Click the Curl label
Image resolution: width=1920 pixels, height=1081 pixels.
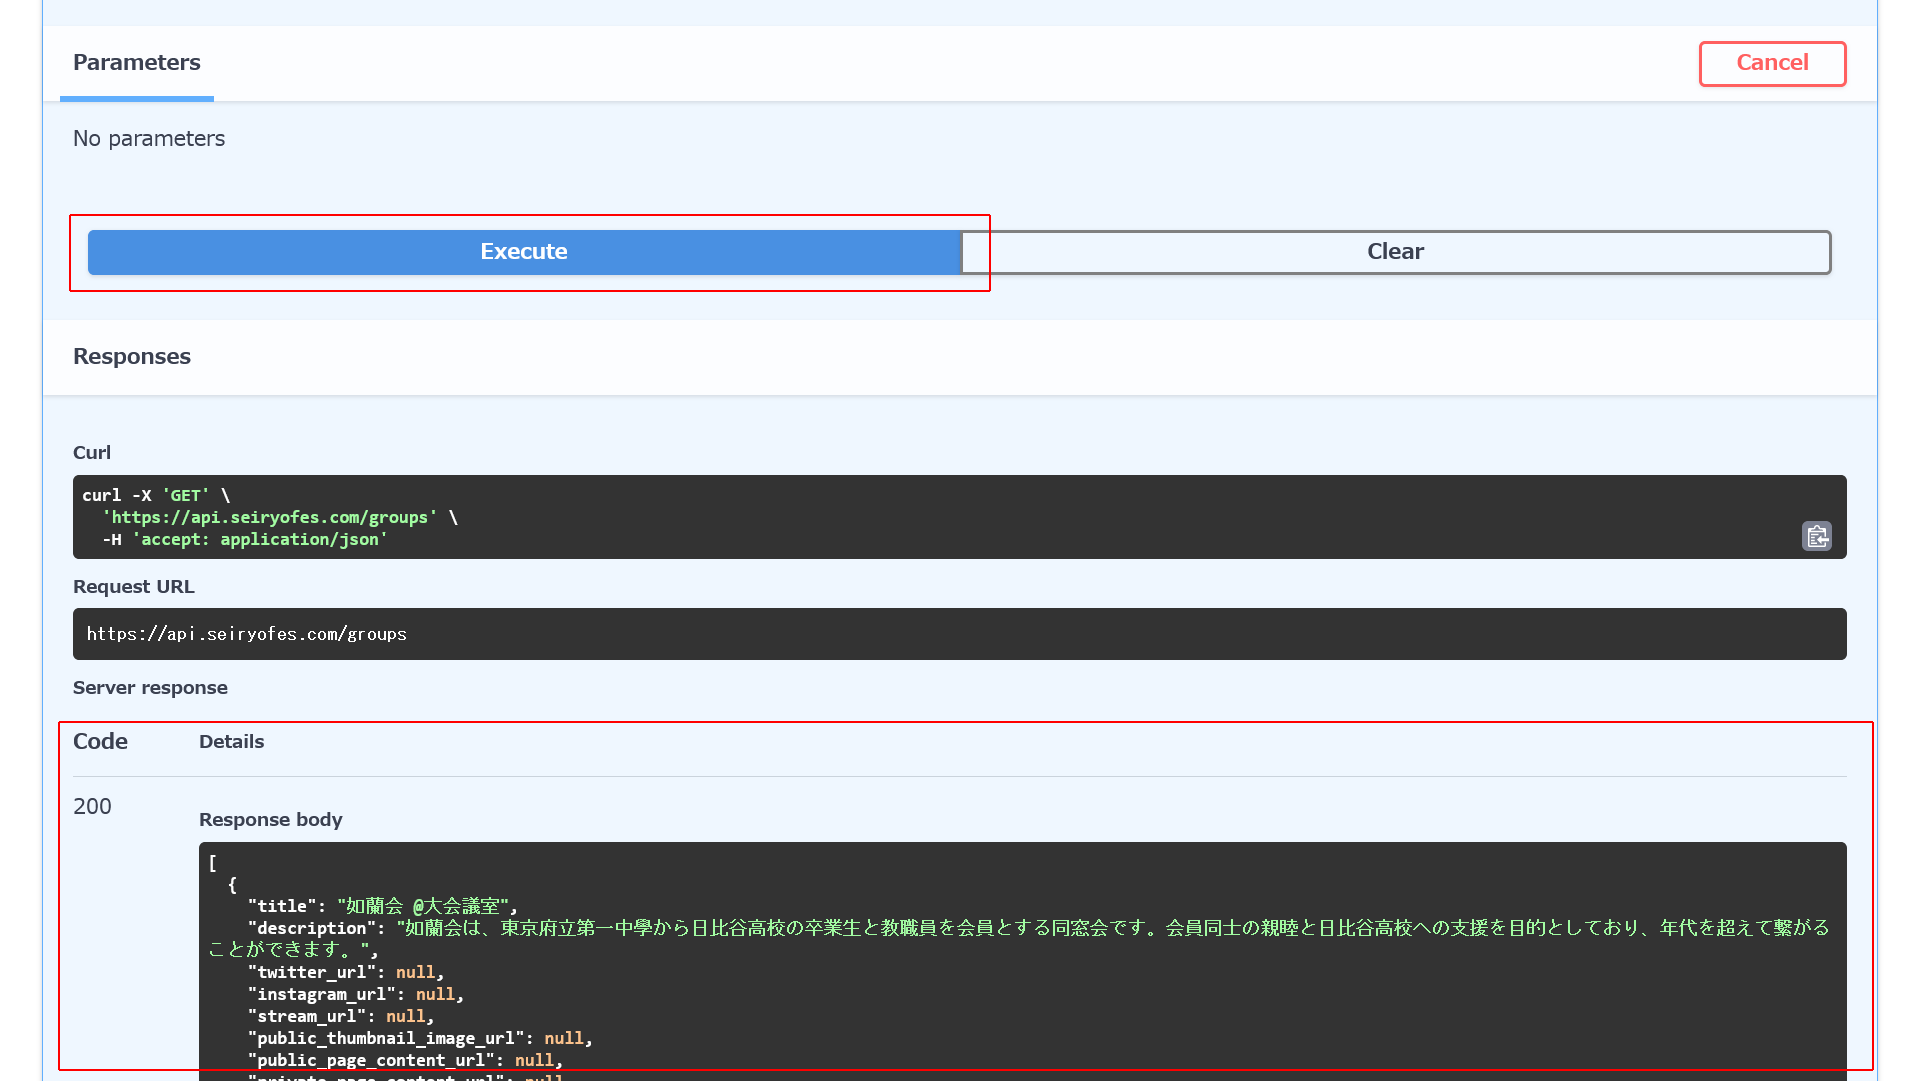tap(92, 452)
